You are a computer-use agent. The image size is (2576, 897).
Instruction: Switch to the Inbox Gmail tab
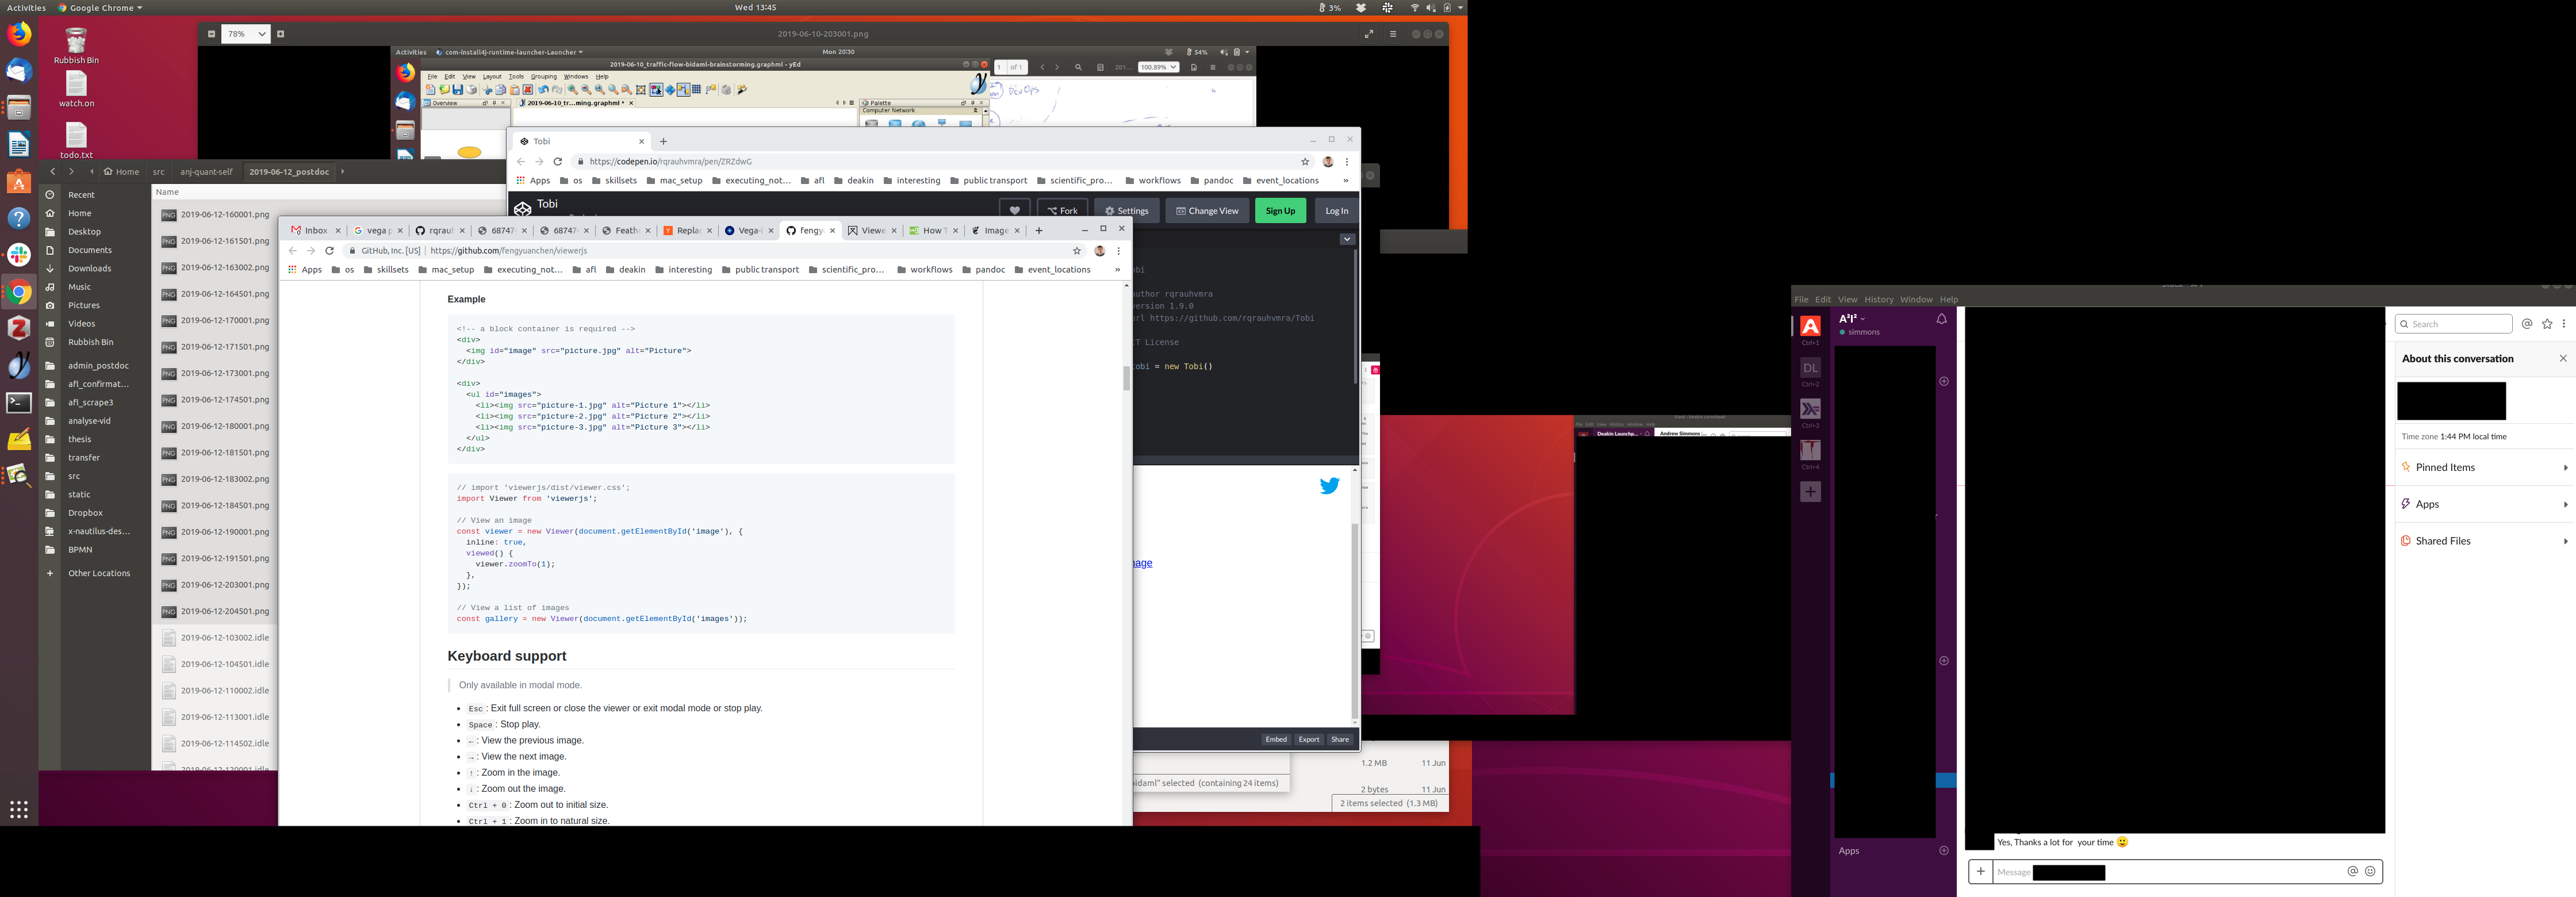315,230
